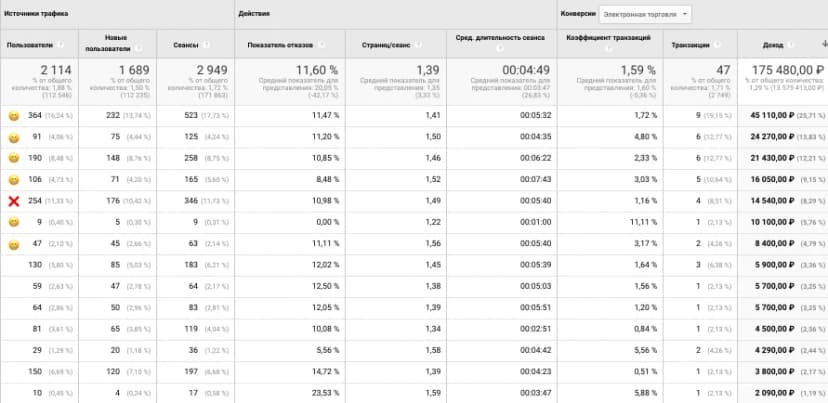Click smiley icon in the 364 users row
The height and width of the screenshot is (403, 828).
click(x=14, y=116)
